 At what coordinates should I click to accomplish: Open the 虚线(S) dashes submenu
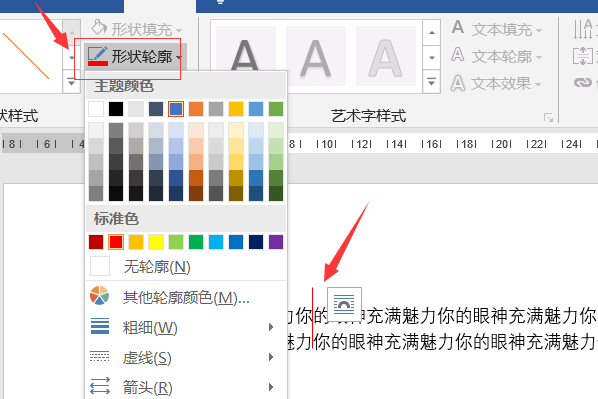pyautogui.click(x=186, y=357)
